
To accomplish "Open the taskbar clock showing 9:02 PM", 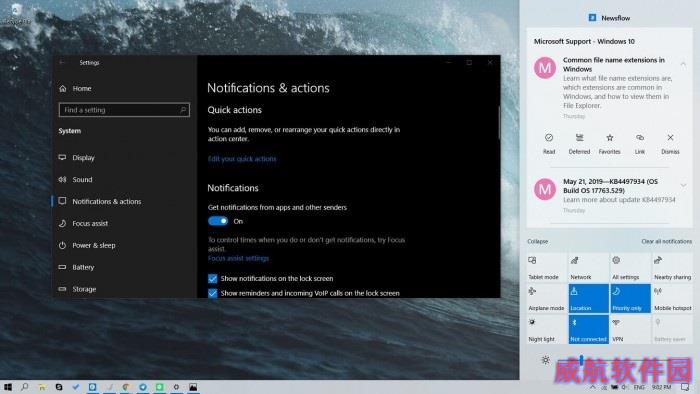I will (661, 387).
